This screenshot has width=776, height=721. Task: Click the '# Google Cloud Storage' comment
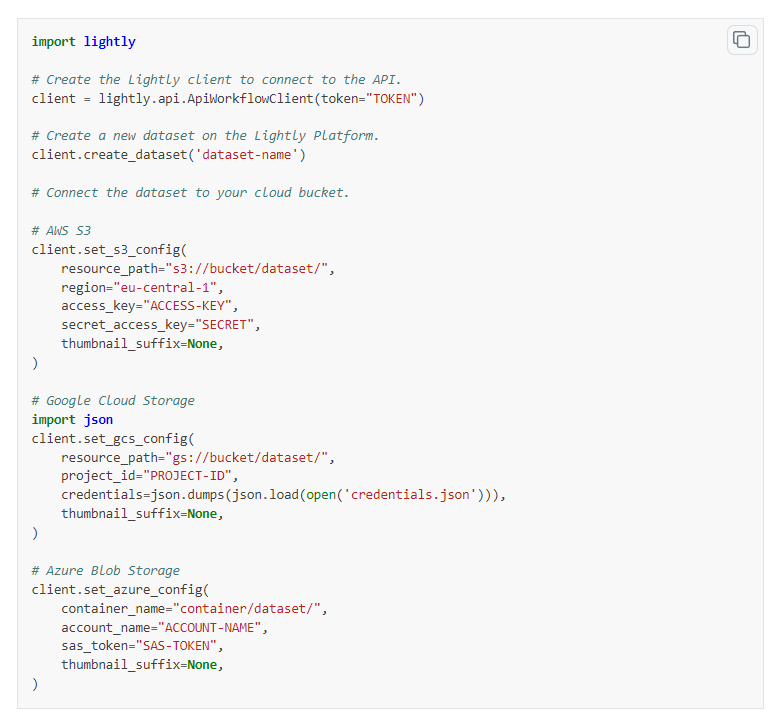113,400
